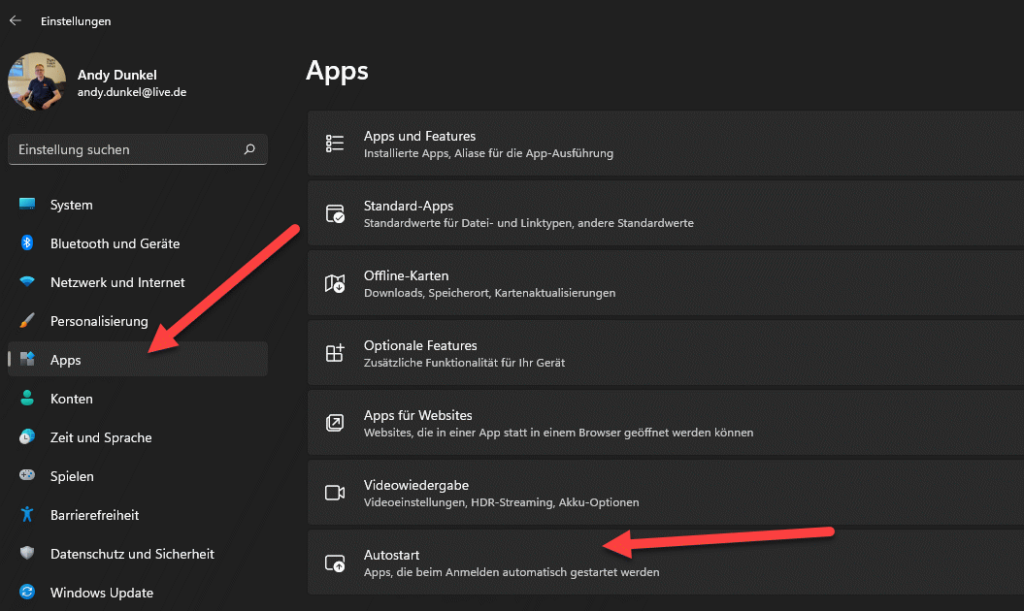Click the Standard-Apps icon
This screenshot has width=1024, height=611.
point(334,212)
